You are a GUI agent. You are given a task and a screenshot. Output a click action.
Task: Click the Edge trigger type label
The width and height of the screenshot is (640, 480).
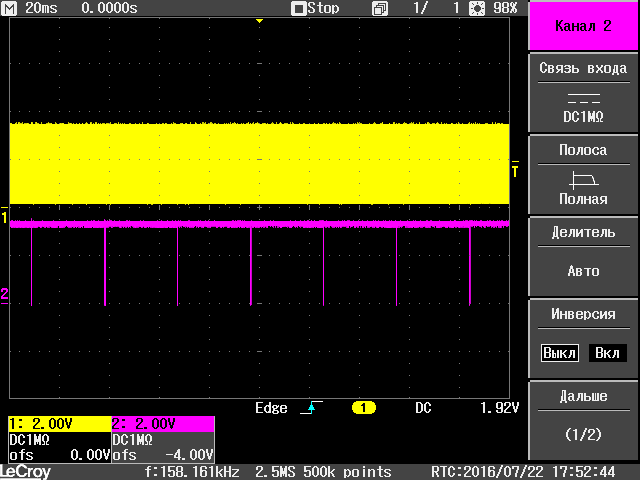(271, 408)
